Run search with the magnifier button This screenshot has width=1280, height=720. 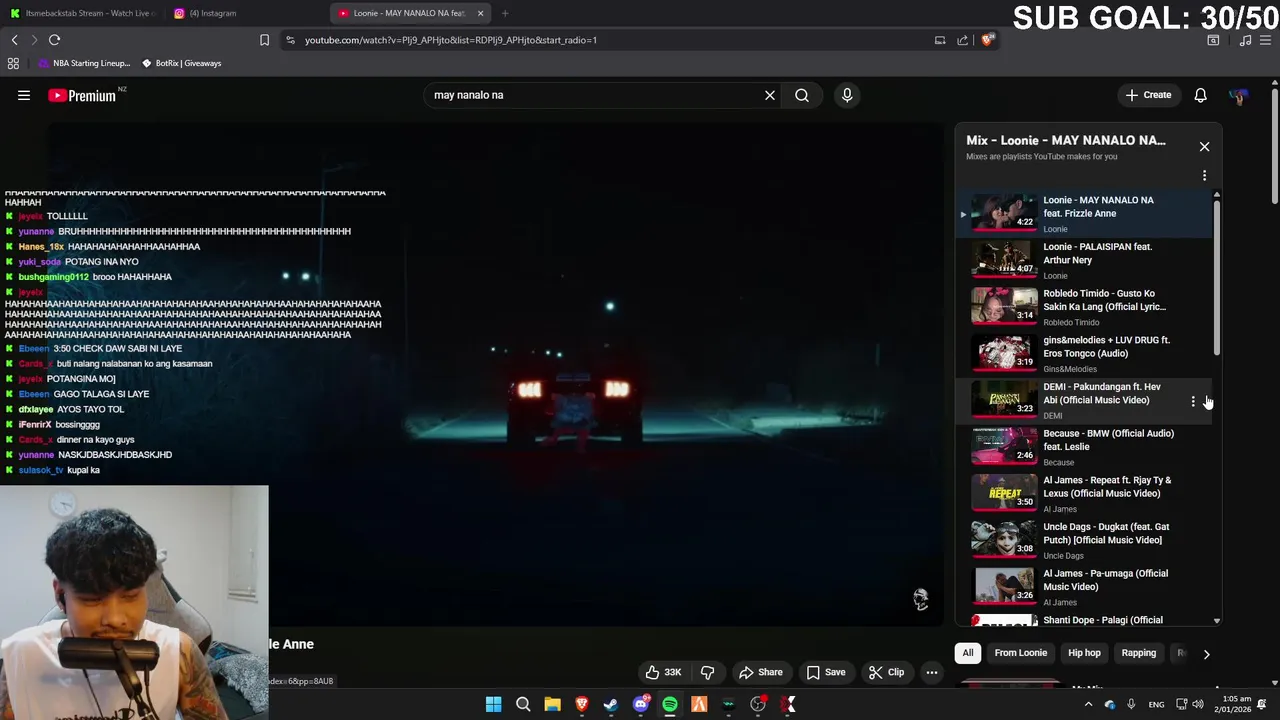(x=802, y=95)
